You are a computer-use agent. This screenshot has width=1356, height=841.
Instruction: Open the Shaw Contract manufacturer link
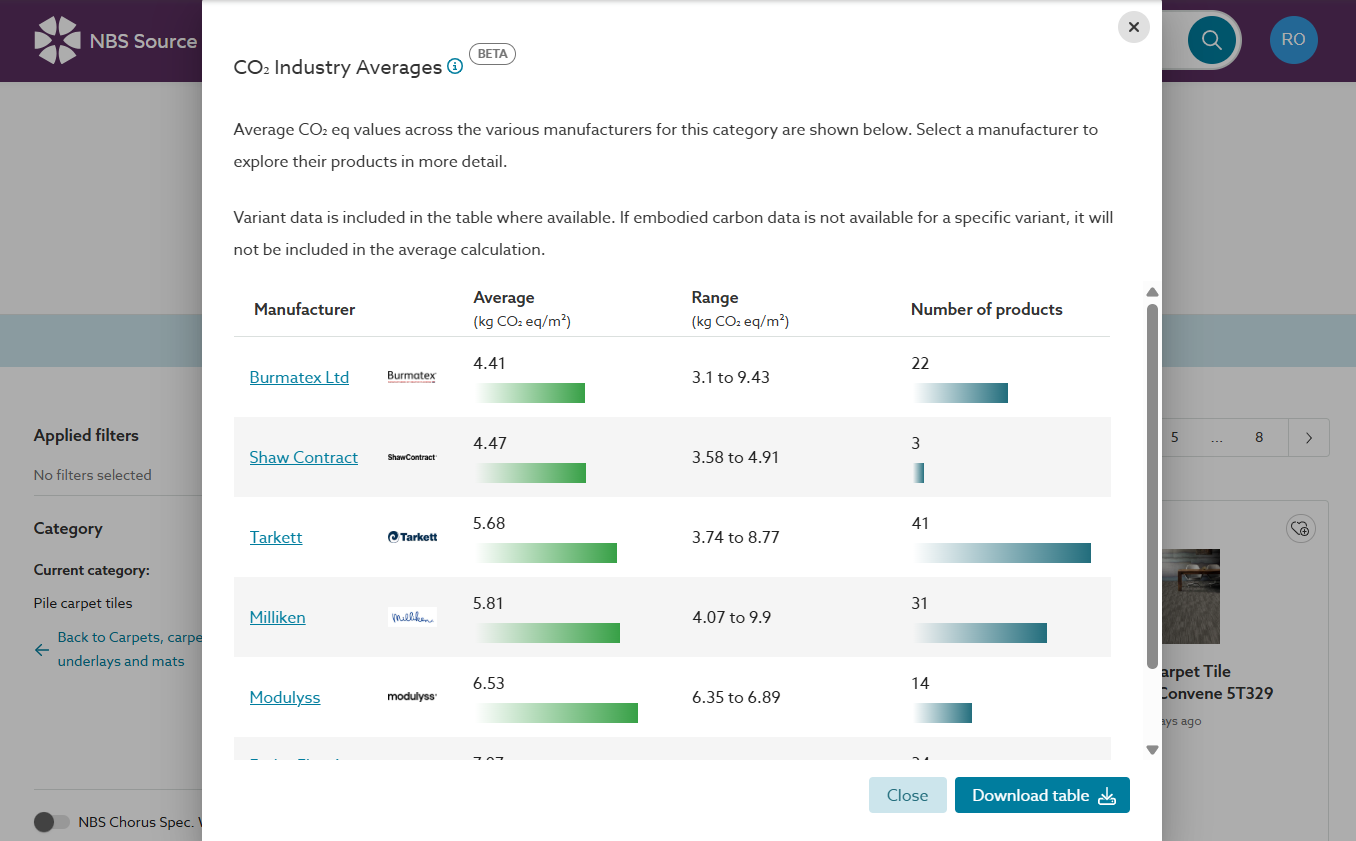click(303, 457)
